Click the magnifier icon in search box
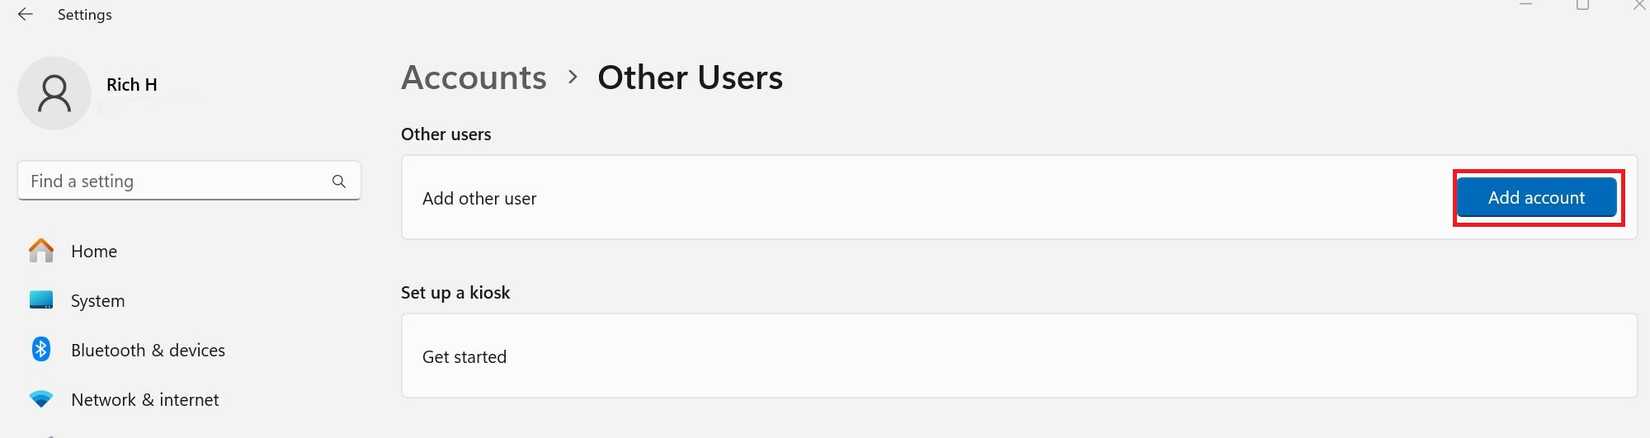 coord(339,181)
